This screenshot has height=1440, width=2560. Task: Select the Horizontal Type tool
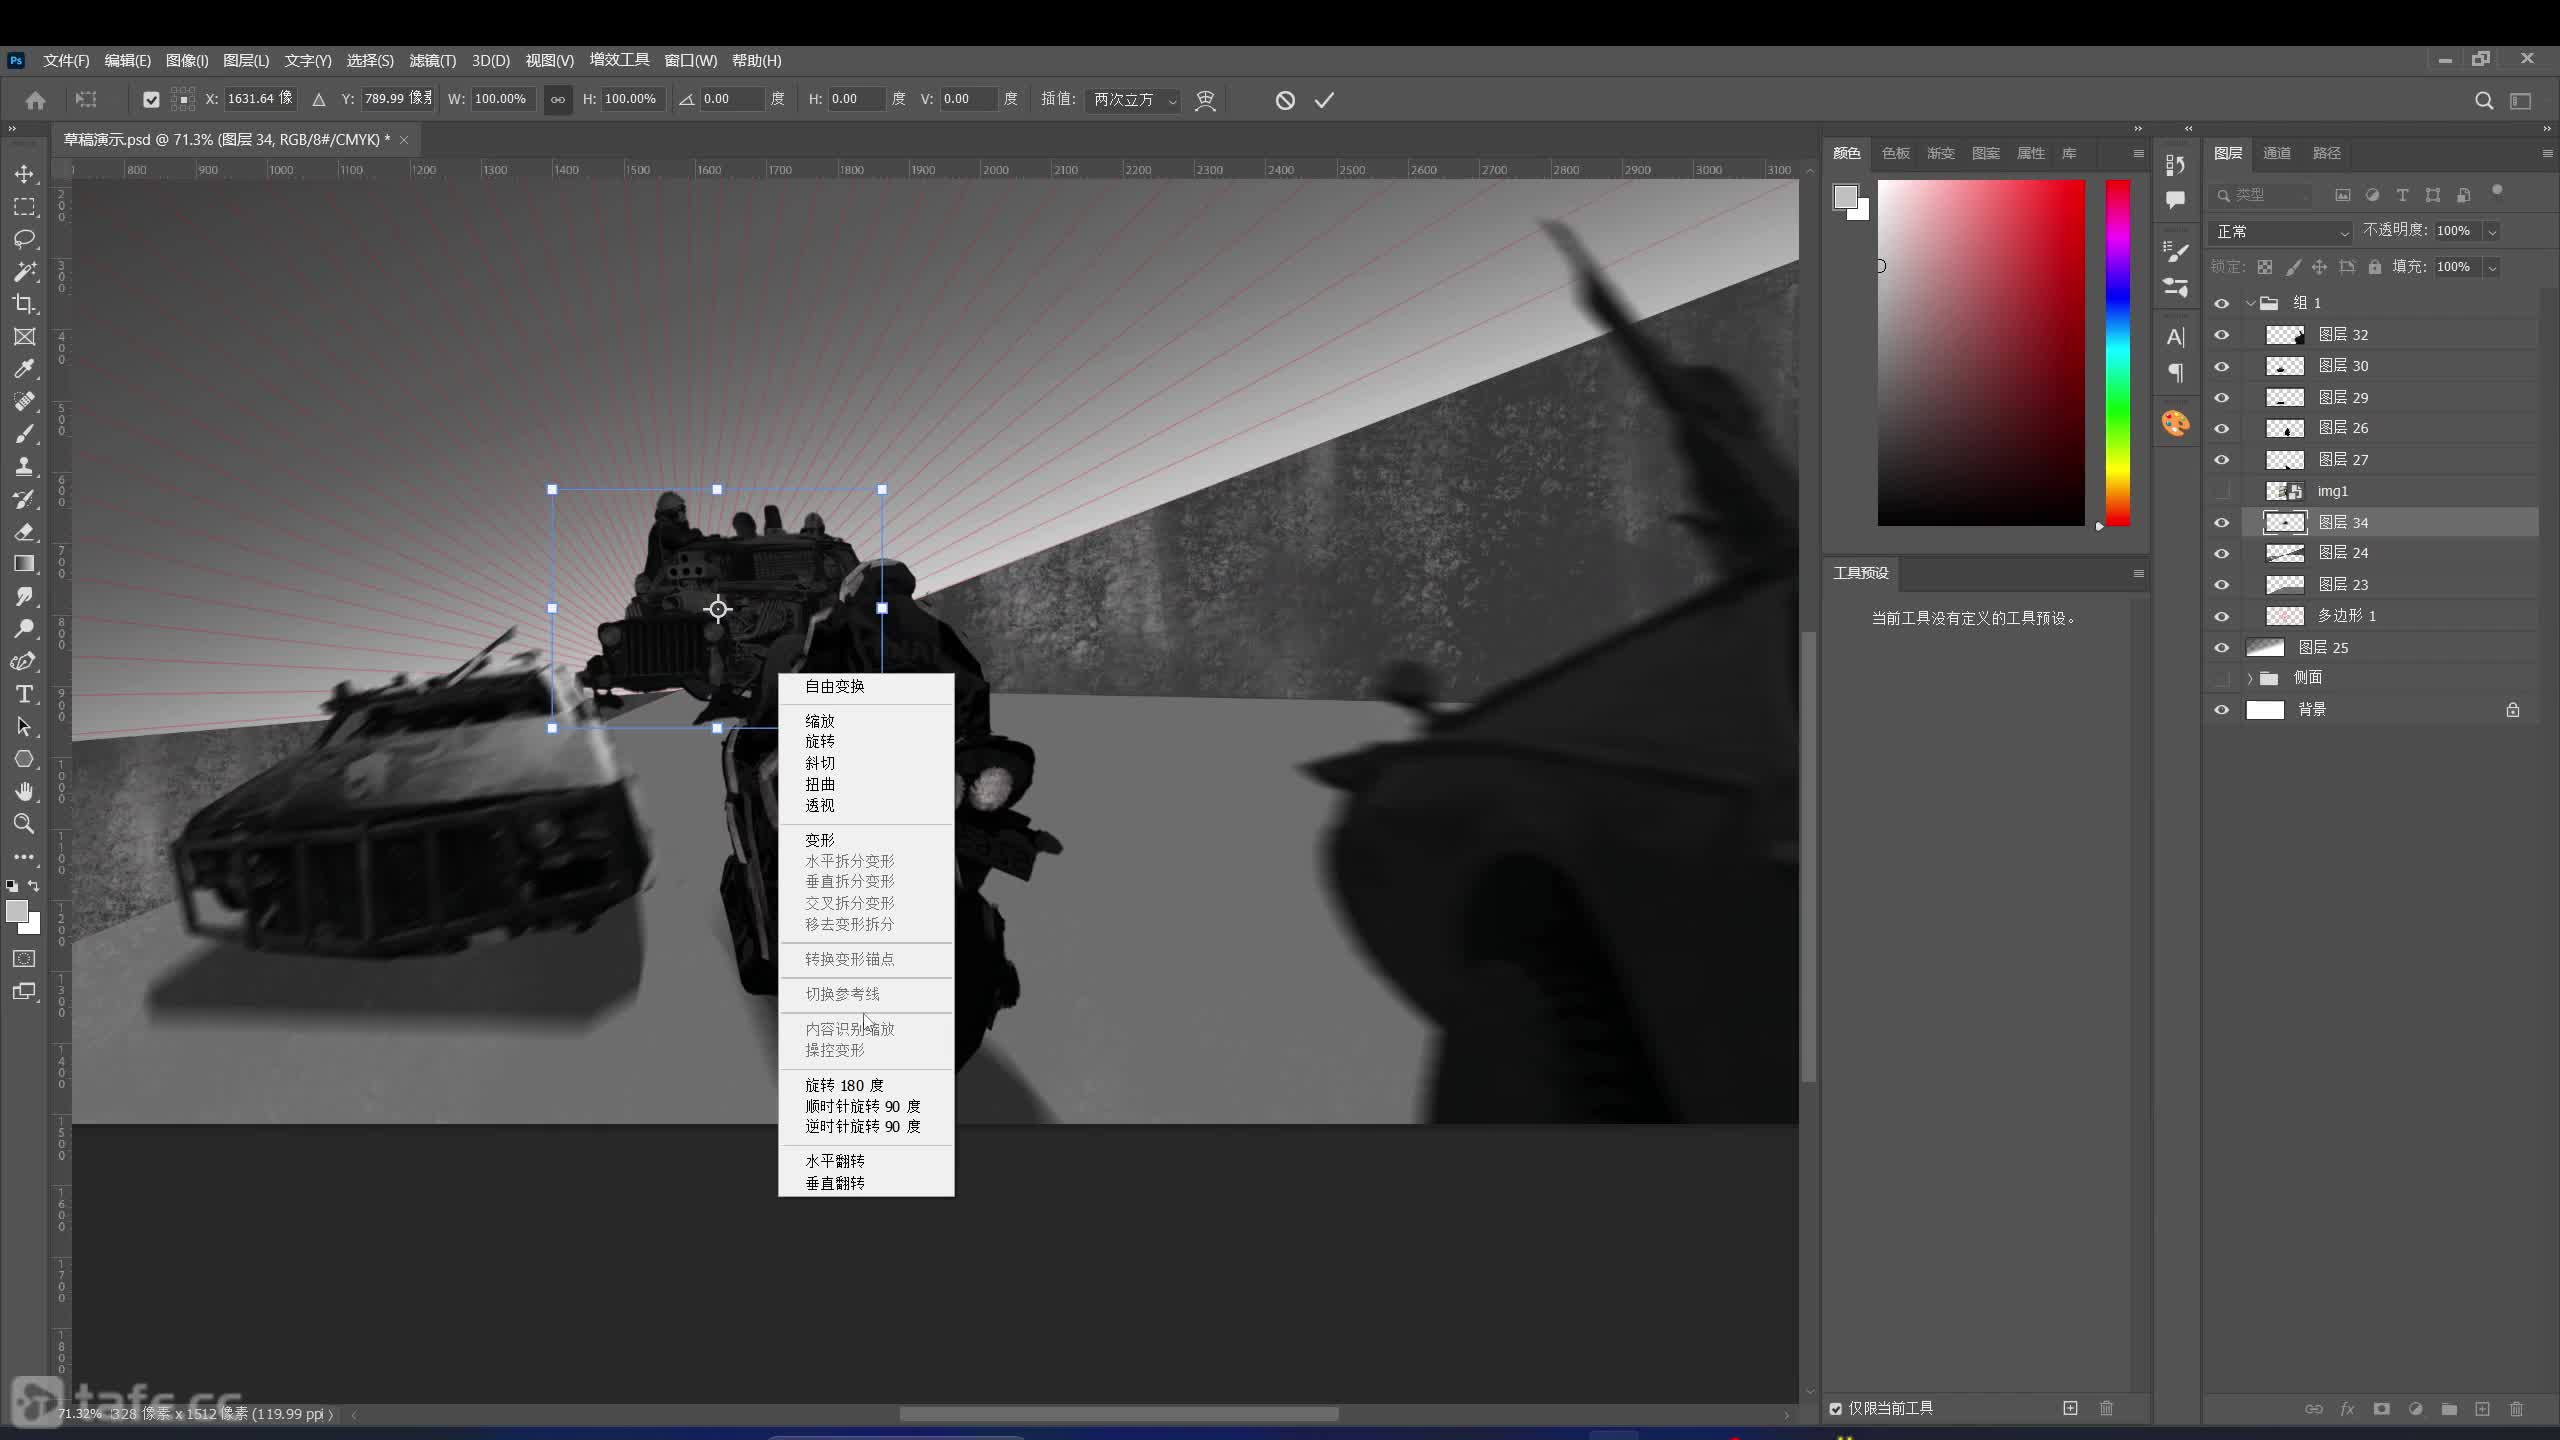(24, 694)
